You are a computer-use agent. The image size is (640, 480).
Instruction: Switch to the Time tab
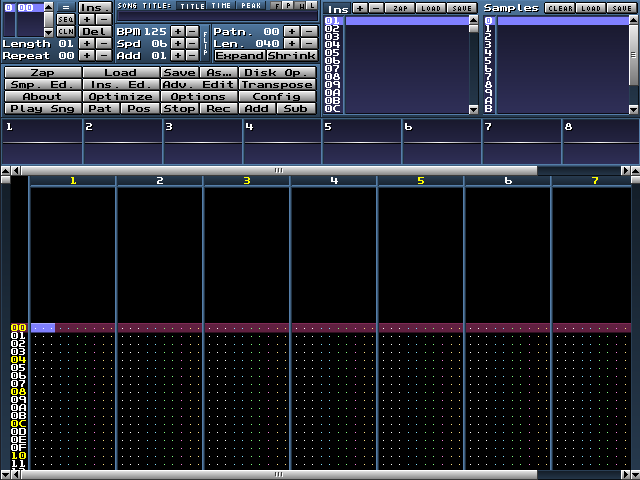click(x=220, y=6)
